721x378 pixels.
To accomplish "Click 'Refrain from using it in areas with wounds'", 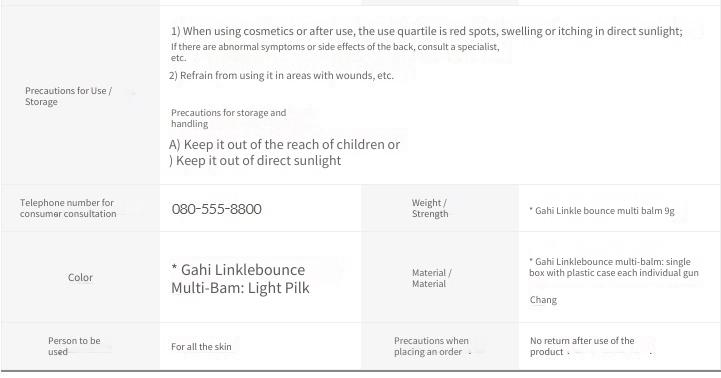I will click(281, 75).
